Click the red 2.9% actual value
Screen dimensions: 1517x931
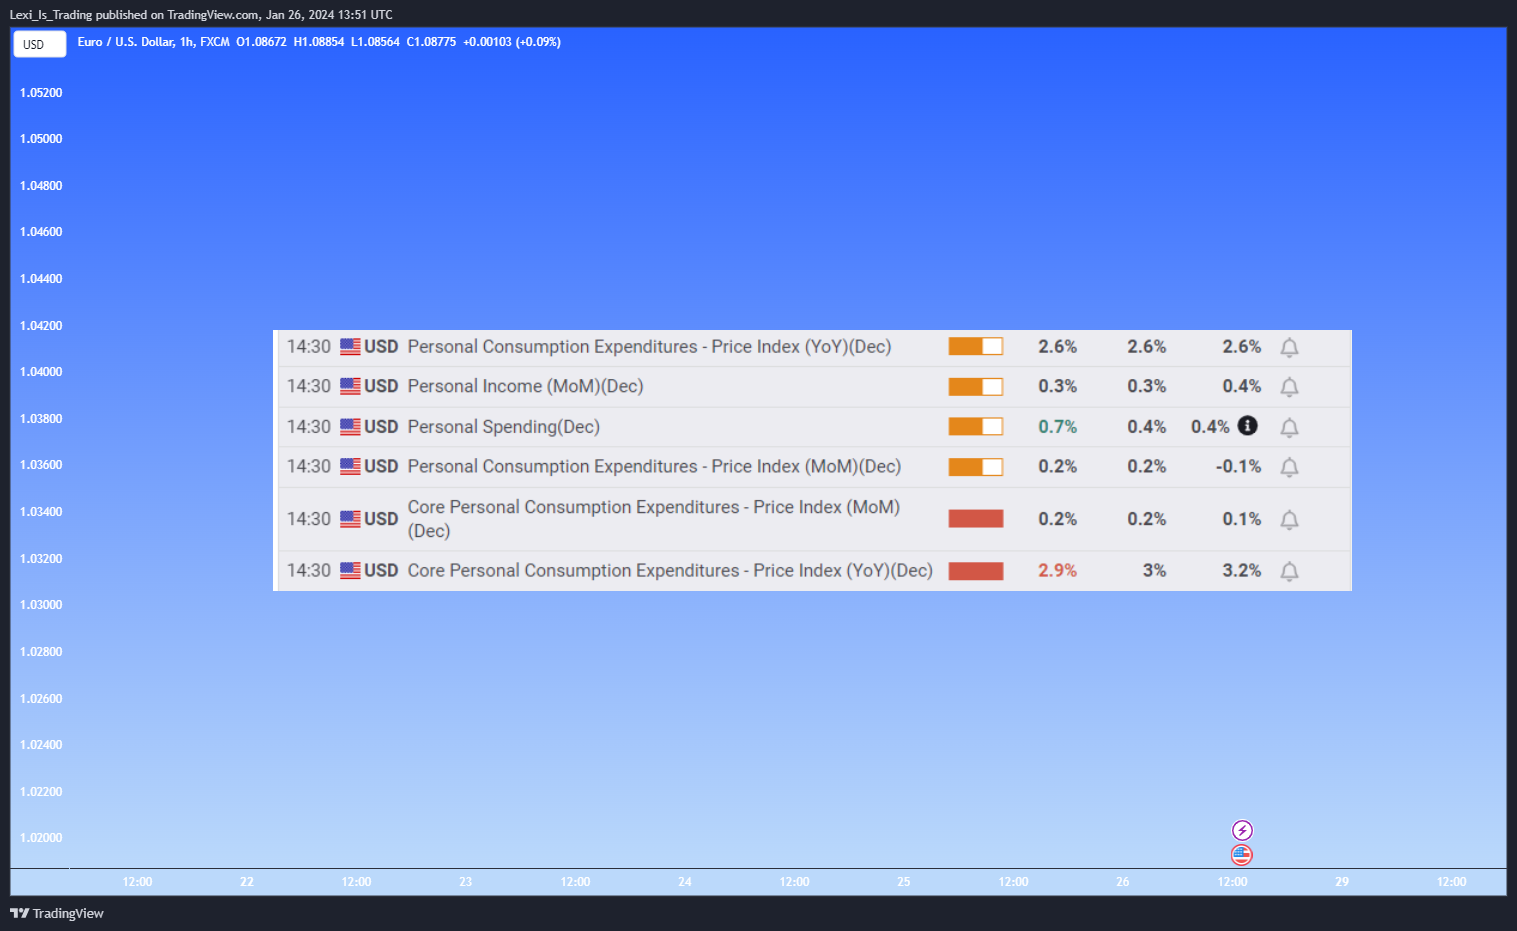[1057, 570]
